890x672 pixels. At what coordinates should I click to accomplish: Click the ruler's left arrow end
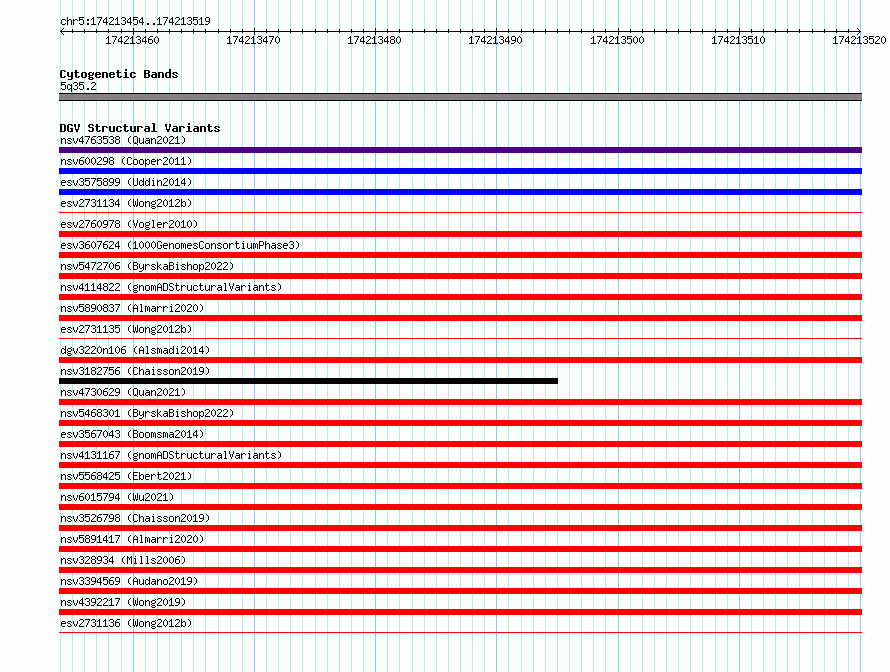click(x=62, y=32)
